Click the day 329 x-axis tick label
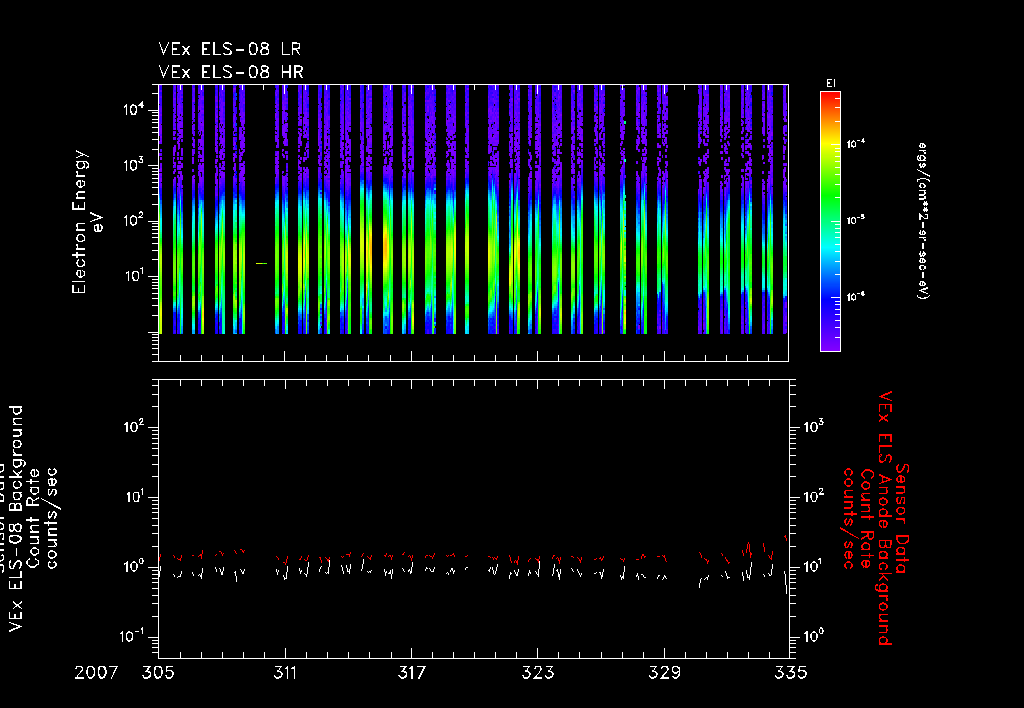Screen dimensions: 1024x708 (664, 672)
